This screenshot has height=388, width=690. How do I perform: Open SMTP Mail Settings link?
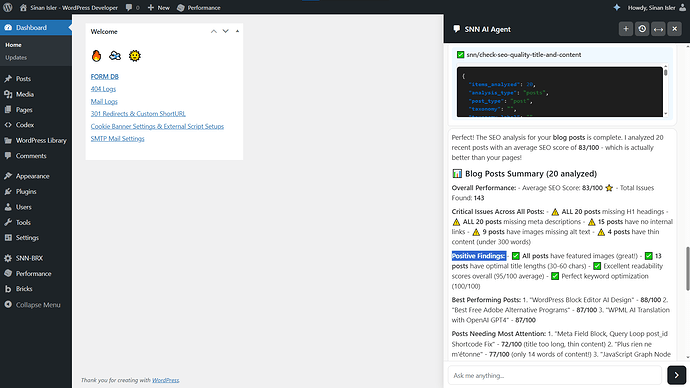coord(117,139)
